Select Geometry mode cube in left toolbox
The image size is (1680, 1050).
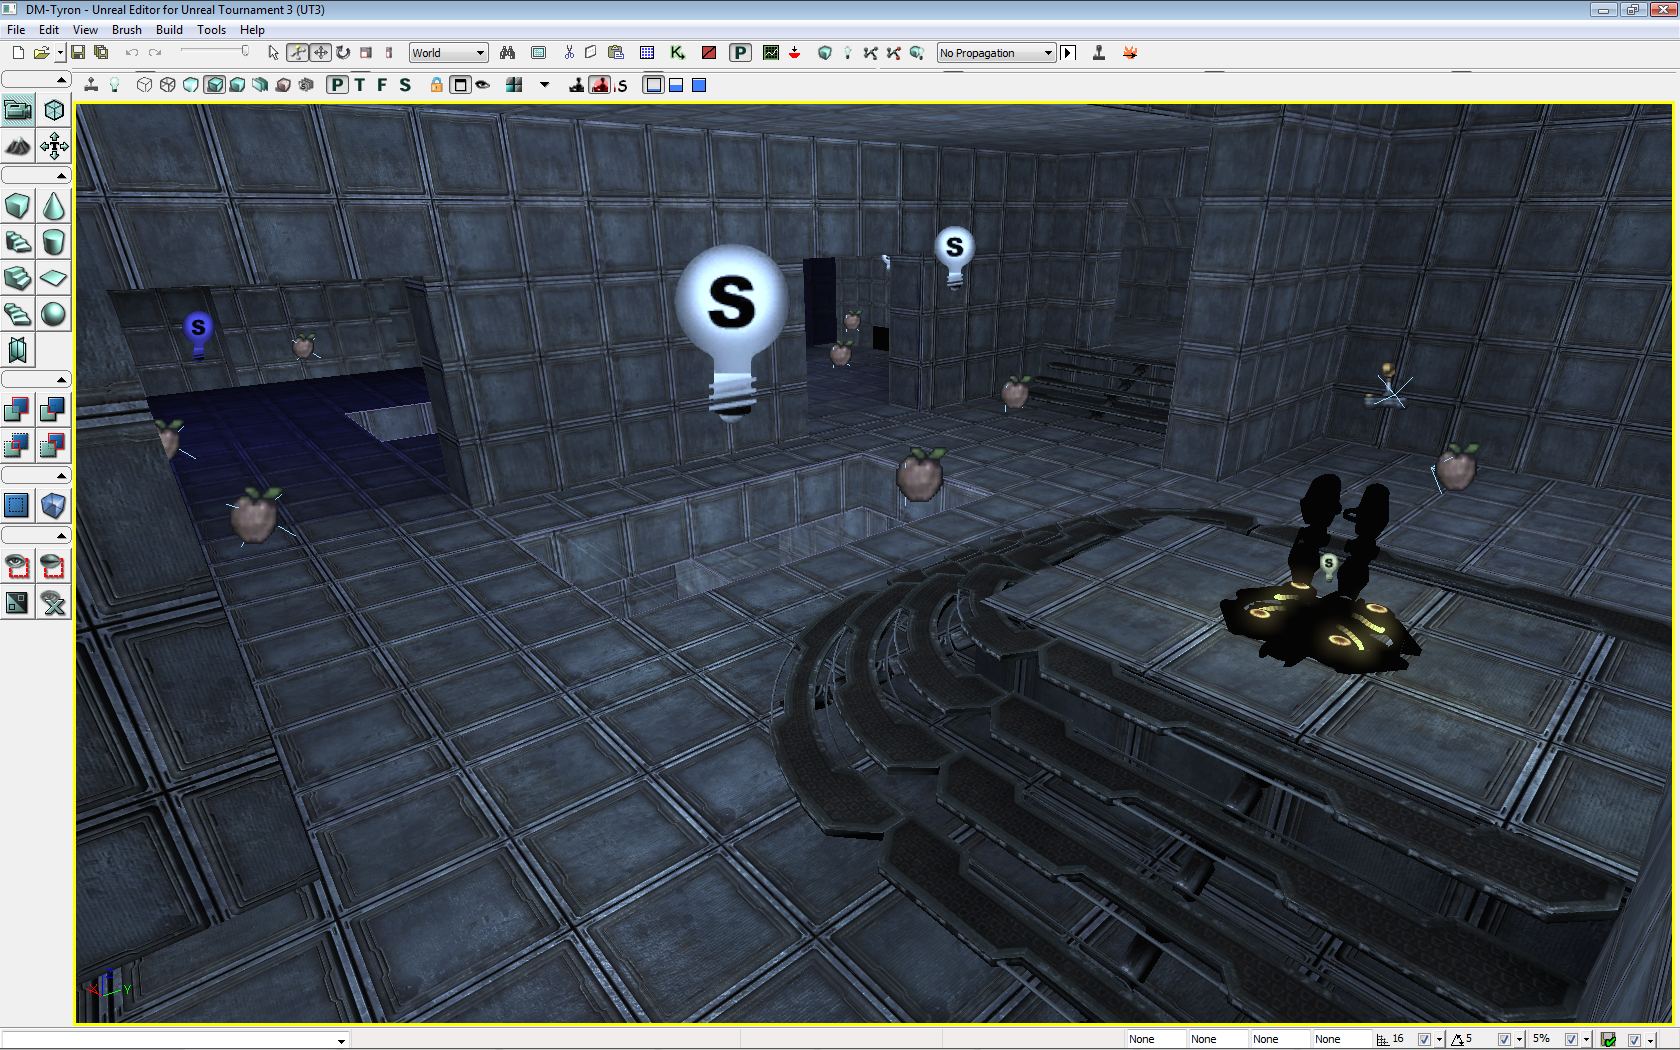click(54, 110)
